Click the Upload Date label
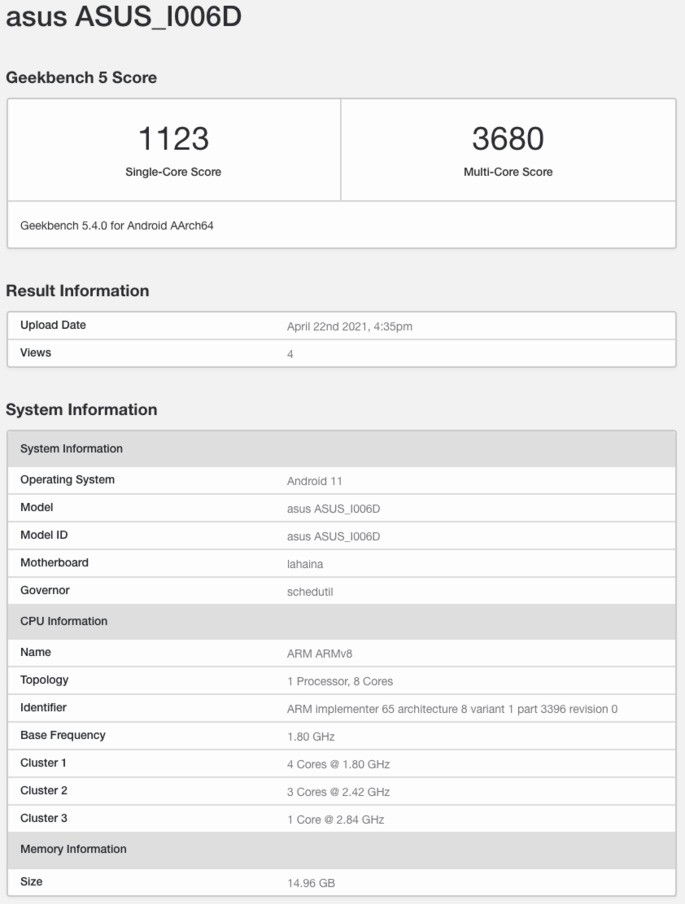Viewport: 685px width, 904px height. pyautogui.click(x=53, y=325)
